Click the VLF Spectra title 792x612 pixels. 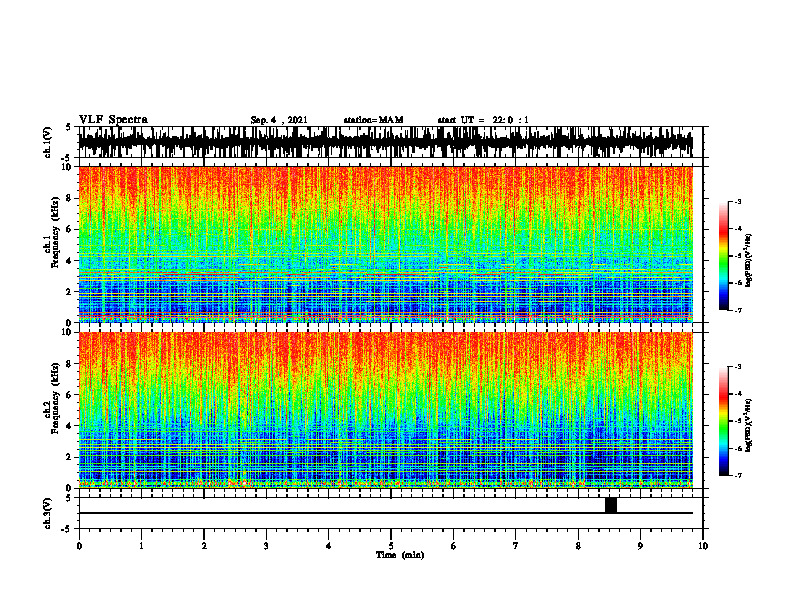113,120
